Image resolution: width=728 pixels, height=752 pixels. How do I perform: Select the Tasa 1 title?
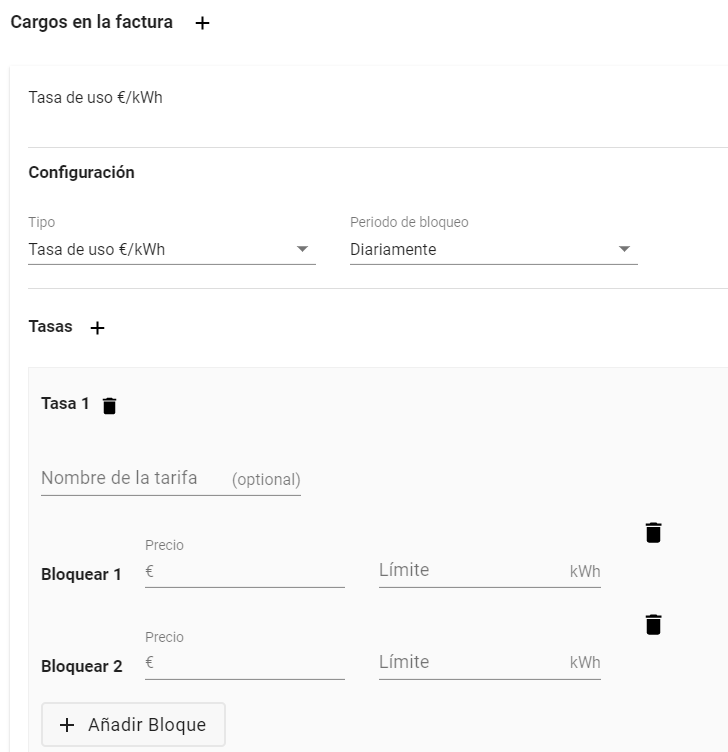[65, 404]
